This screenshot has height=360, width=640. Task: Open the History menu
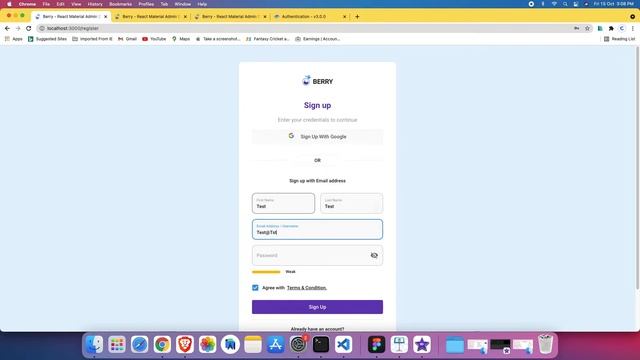(x=95, y=4)
